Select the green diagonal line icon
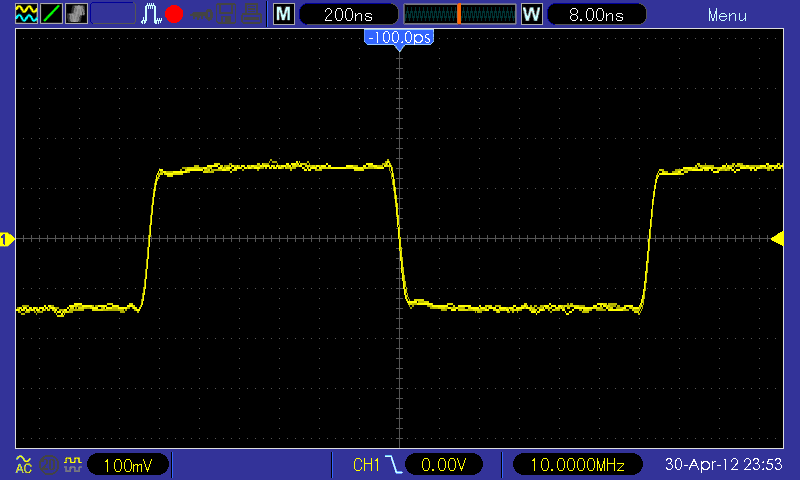This screenshot has width=800, height=480. (x=51, y=14)
